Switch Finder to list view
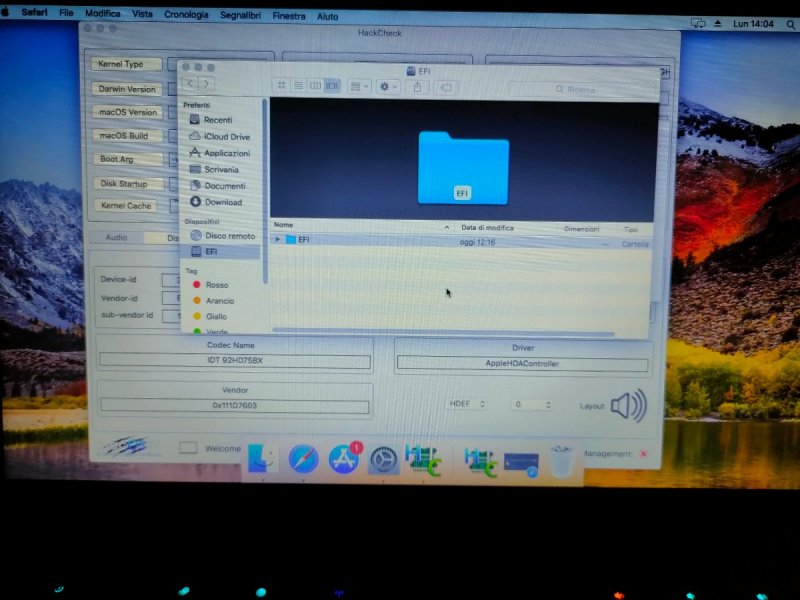This screenshot has height=600, width=800. click(x=298, y=85)
